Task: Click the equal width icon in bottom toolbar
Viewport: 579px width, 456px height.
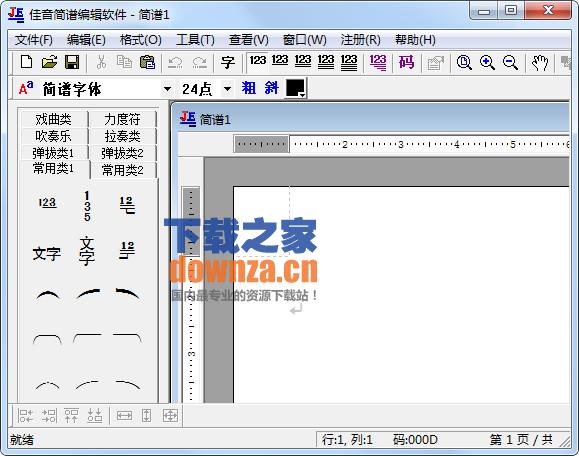Action: coord(124,416)
